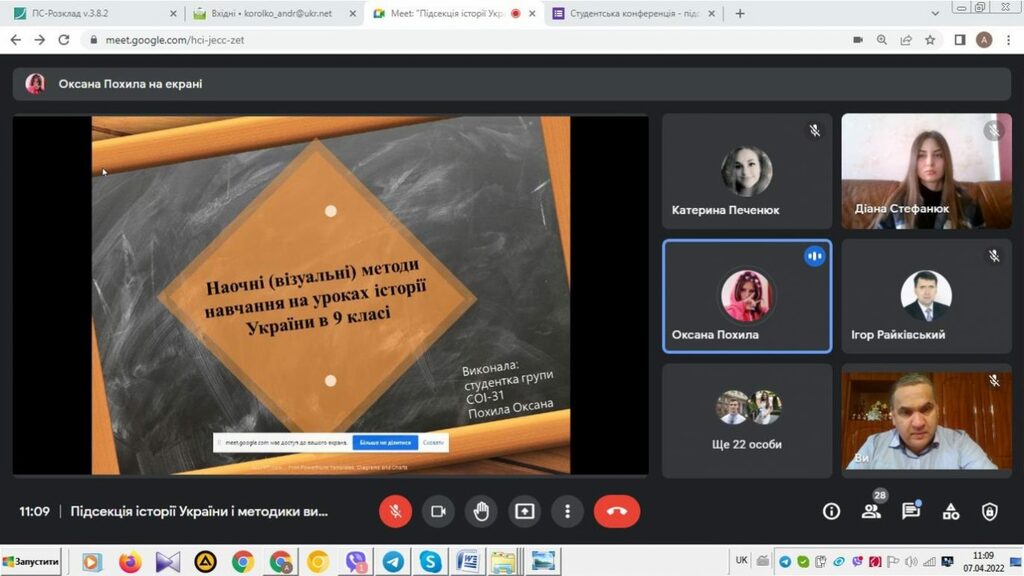Open the Chrome profile avatar menu
The width and height of the screenshot is (1024, 576).
point(984,40)
